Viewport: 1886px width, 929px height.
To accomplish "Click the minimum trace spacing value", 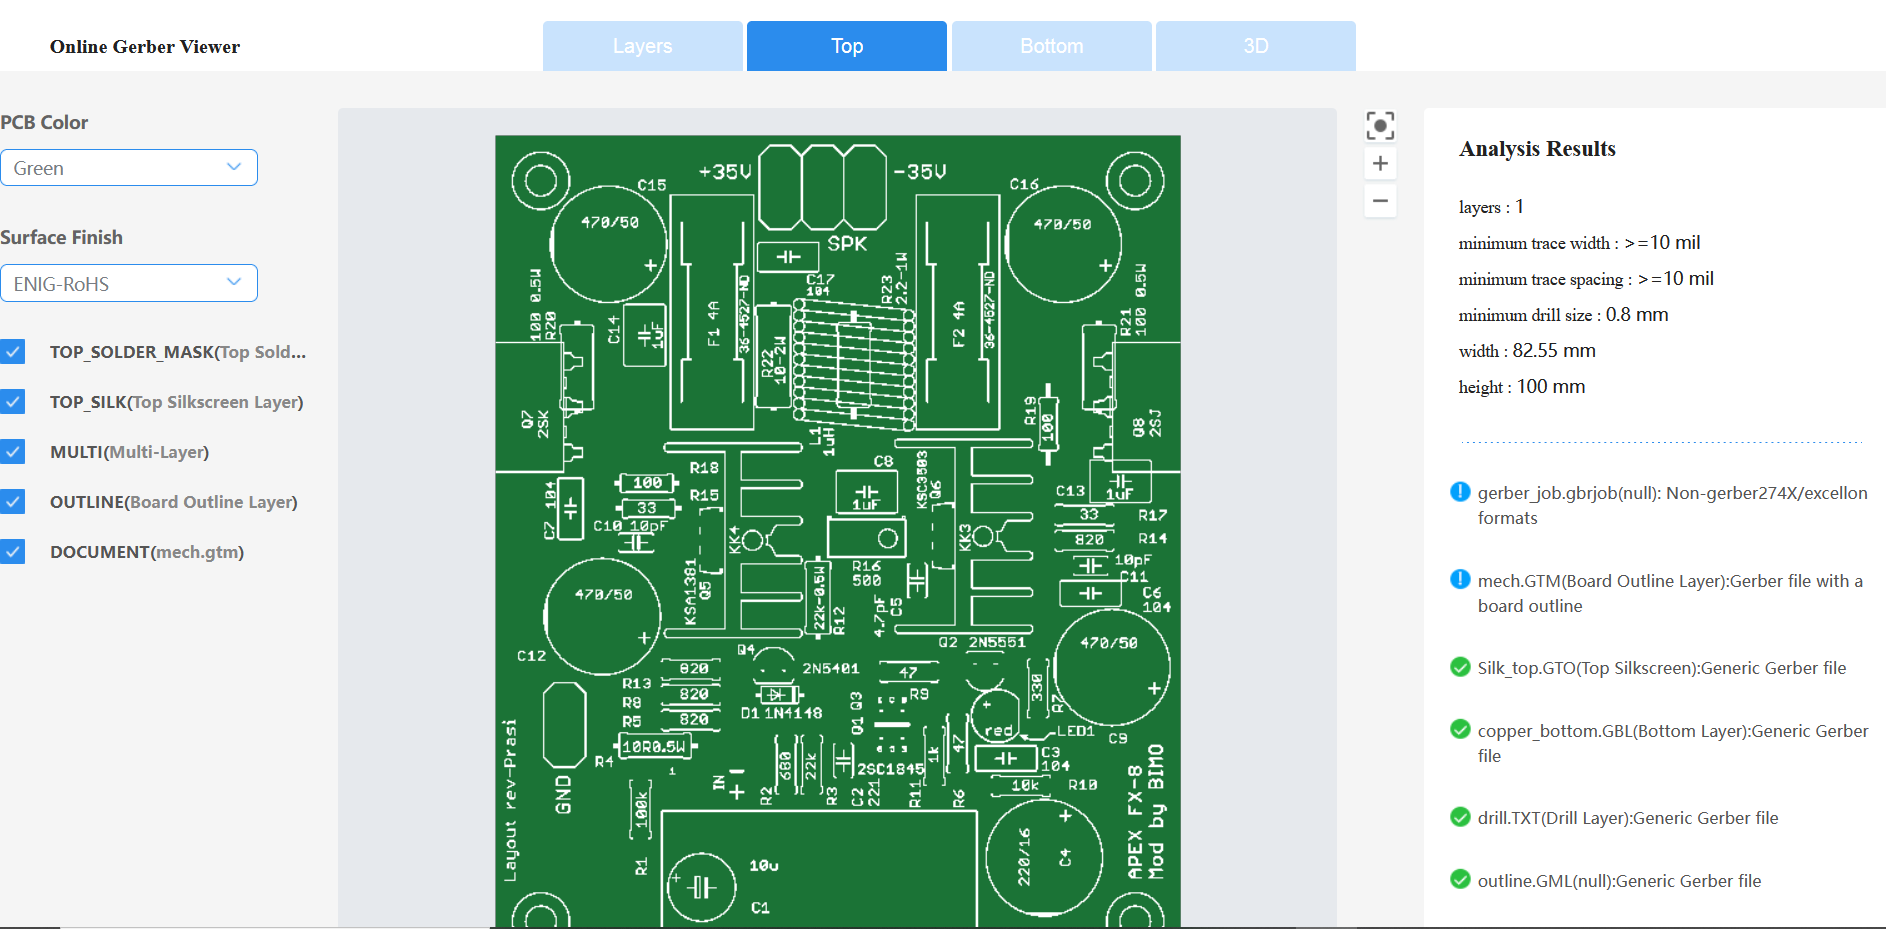I will 1676,279.
